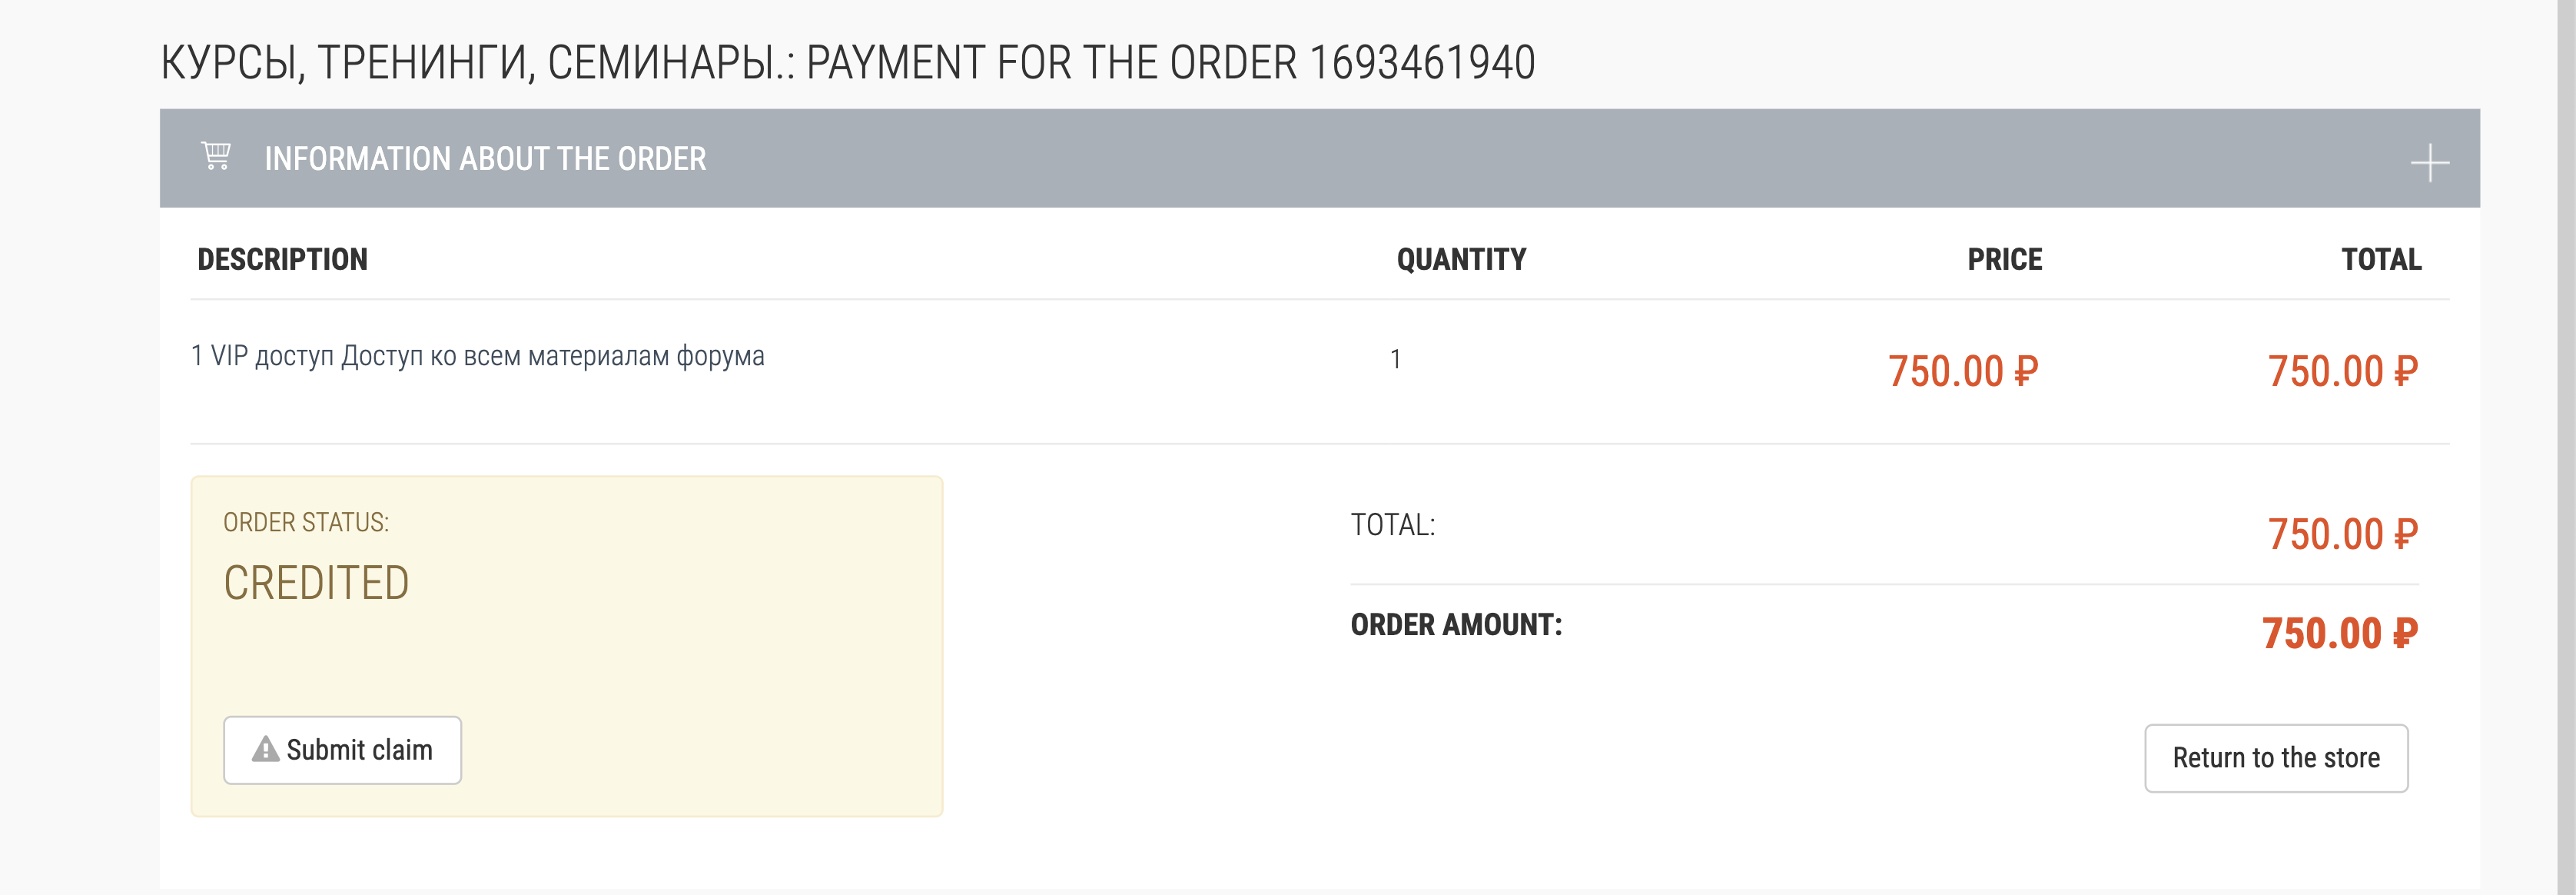The width and height of the screenshot is (2576, 895).
Task: Click the Order Status label
Action: pyautogui.click(x=306, y=523)
